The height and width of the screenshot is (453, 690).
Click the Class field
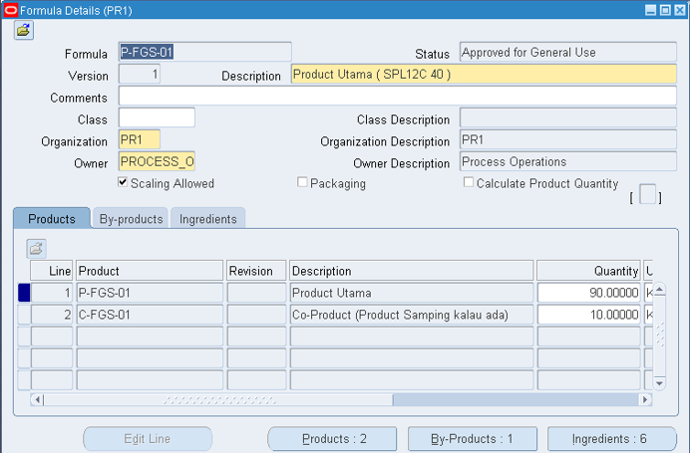157,118
